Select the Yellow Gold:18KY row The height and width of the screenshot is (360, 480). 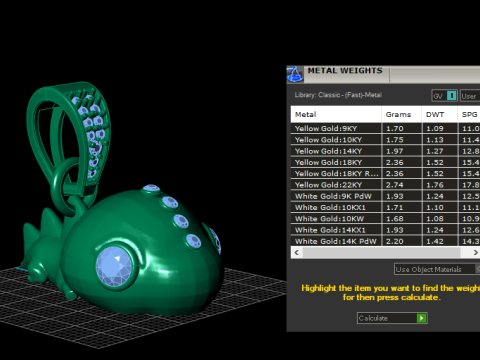click(x=385, y=162)
